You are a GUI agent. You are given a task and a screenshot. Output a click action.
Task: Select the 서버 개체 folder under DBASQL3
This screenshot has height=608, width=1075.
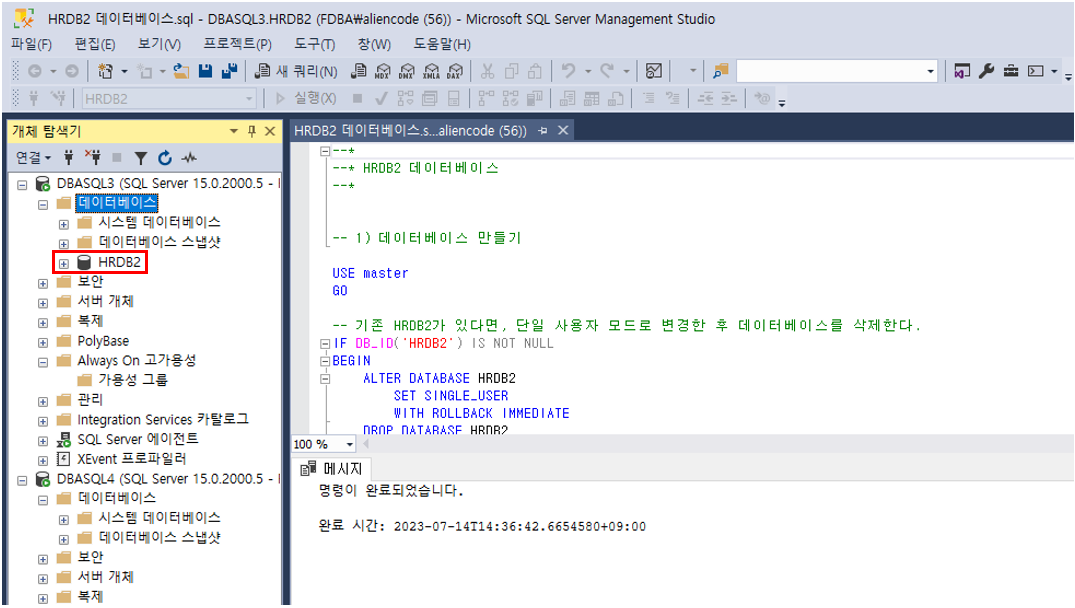point(106,301)
